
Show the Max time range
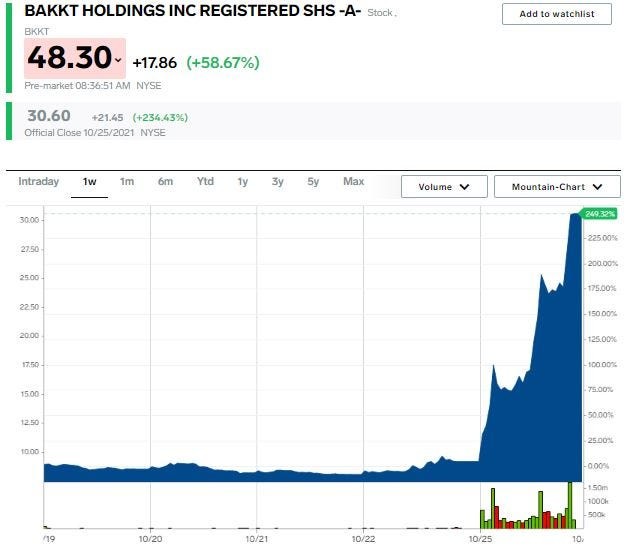click(353, 182)
